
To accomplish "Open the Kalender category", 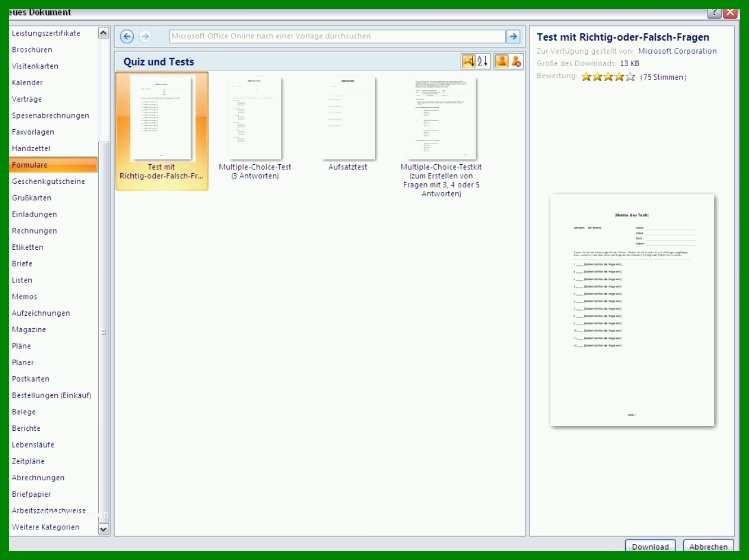I will pos(27,83).
